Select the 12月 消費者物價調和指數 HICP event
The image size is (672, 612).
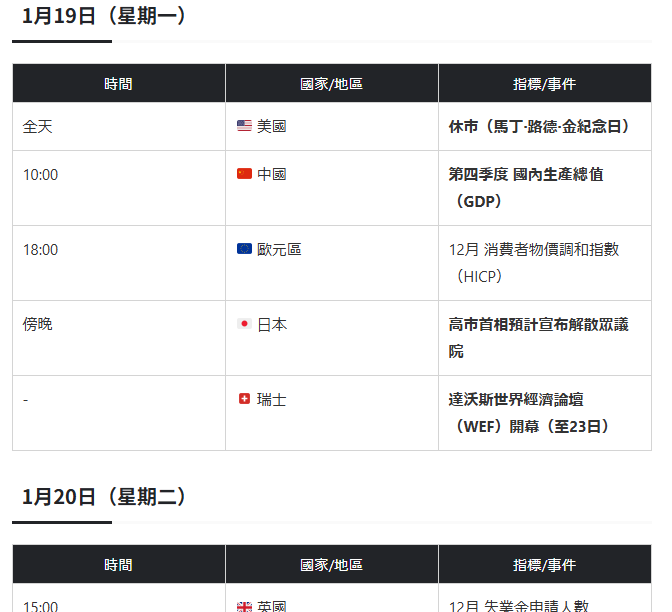click(x=534, y=262)
